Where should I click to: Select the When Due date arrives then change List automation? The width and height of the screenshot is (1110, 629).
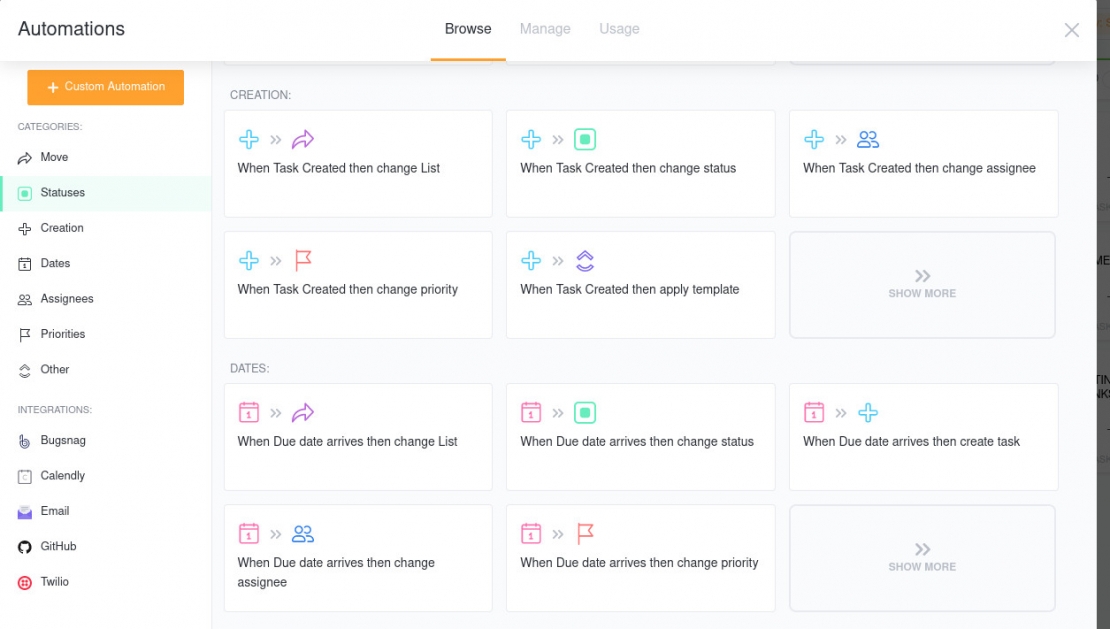pyautogui.click(x=357, y=438)
